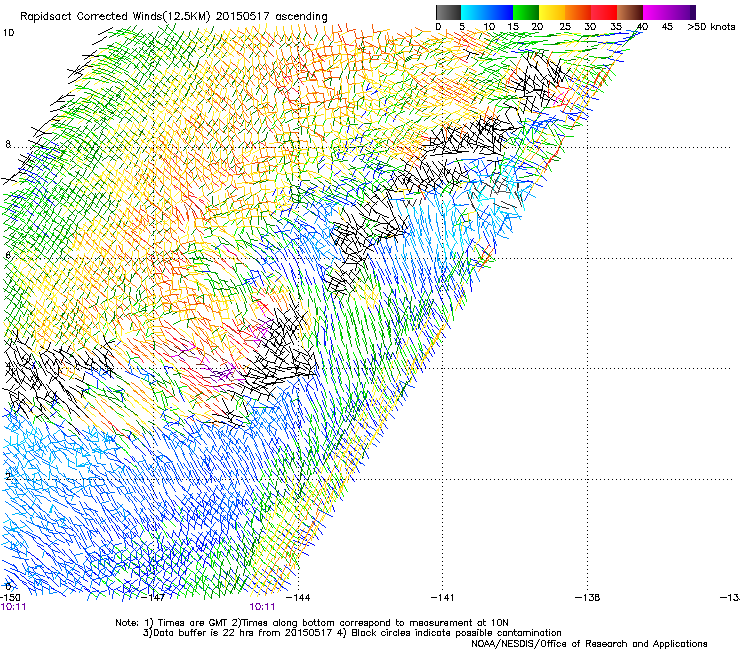Image resolution: width=740 pixels, height=650 pixels.
Task: Click the NOAA/NESDIS Office of Research credit
Action: point(589,644)
